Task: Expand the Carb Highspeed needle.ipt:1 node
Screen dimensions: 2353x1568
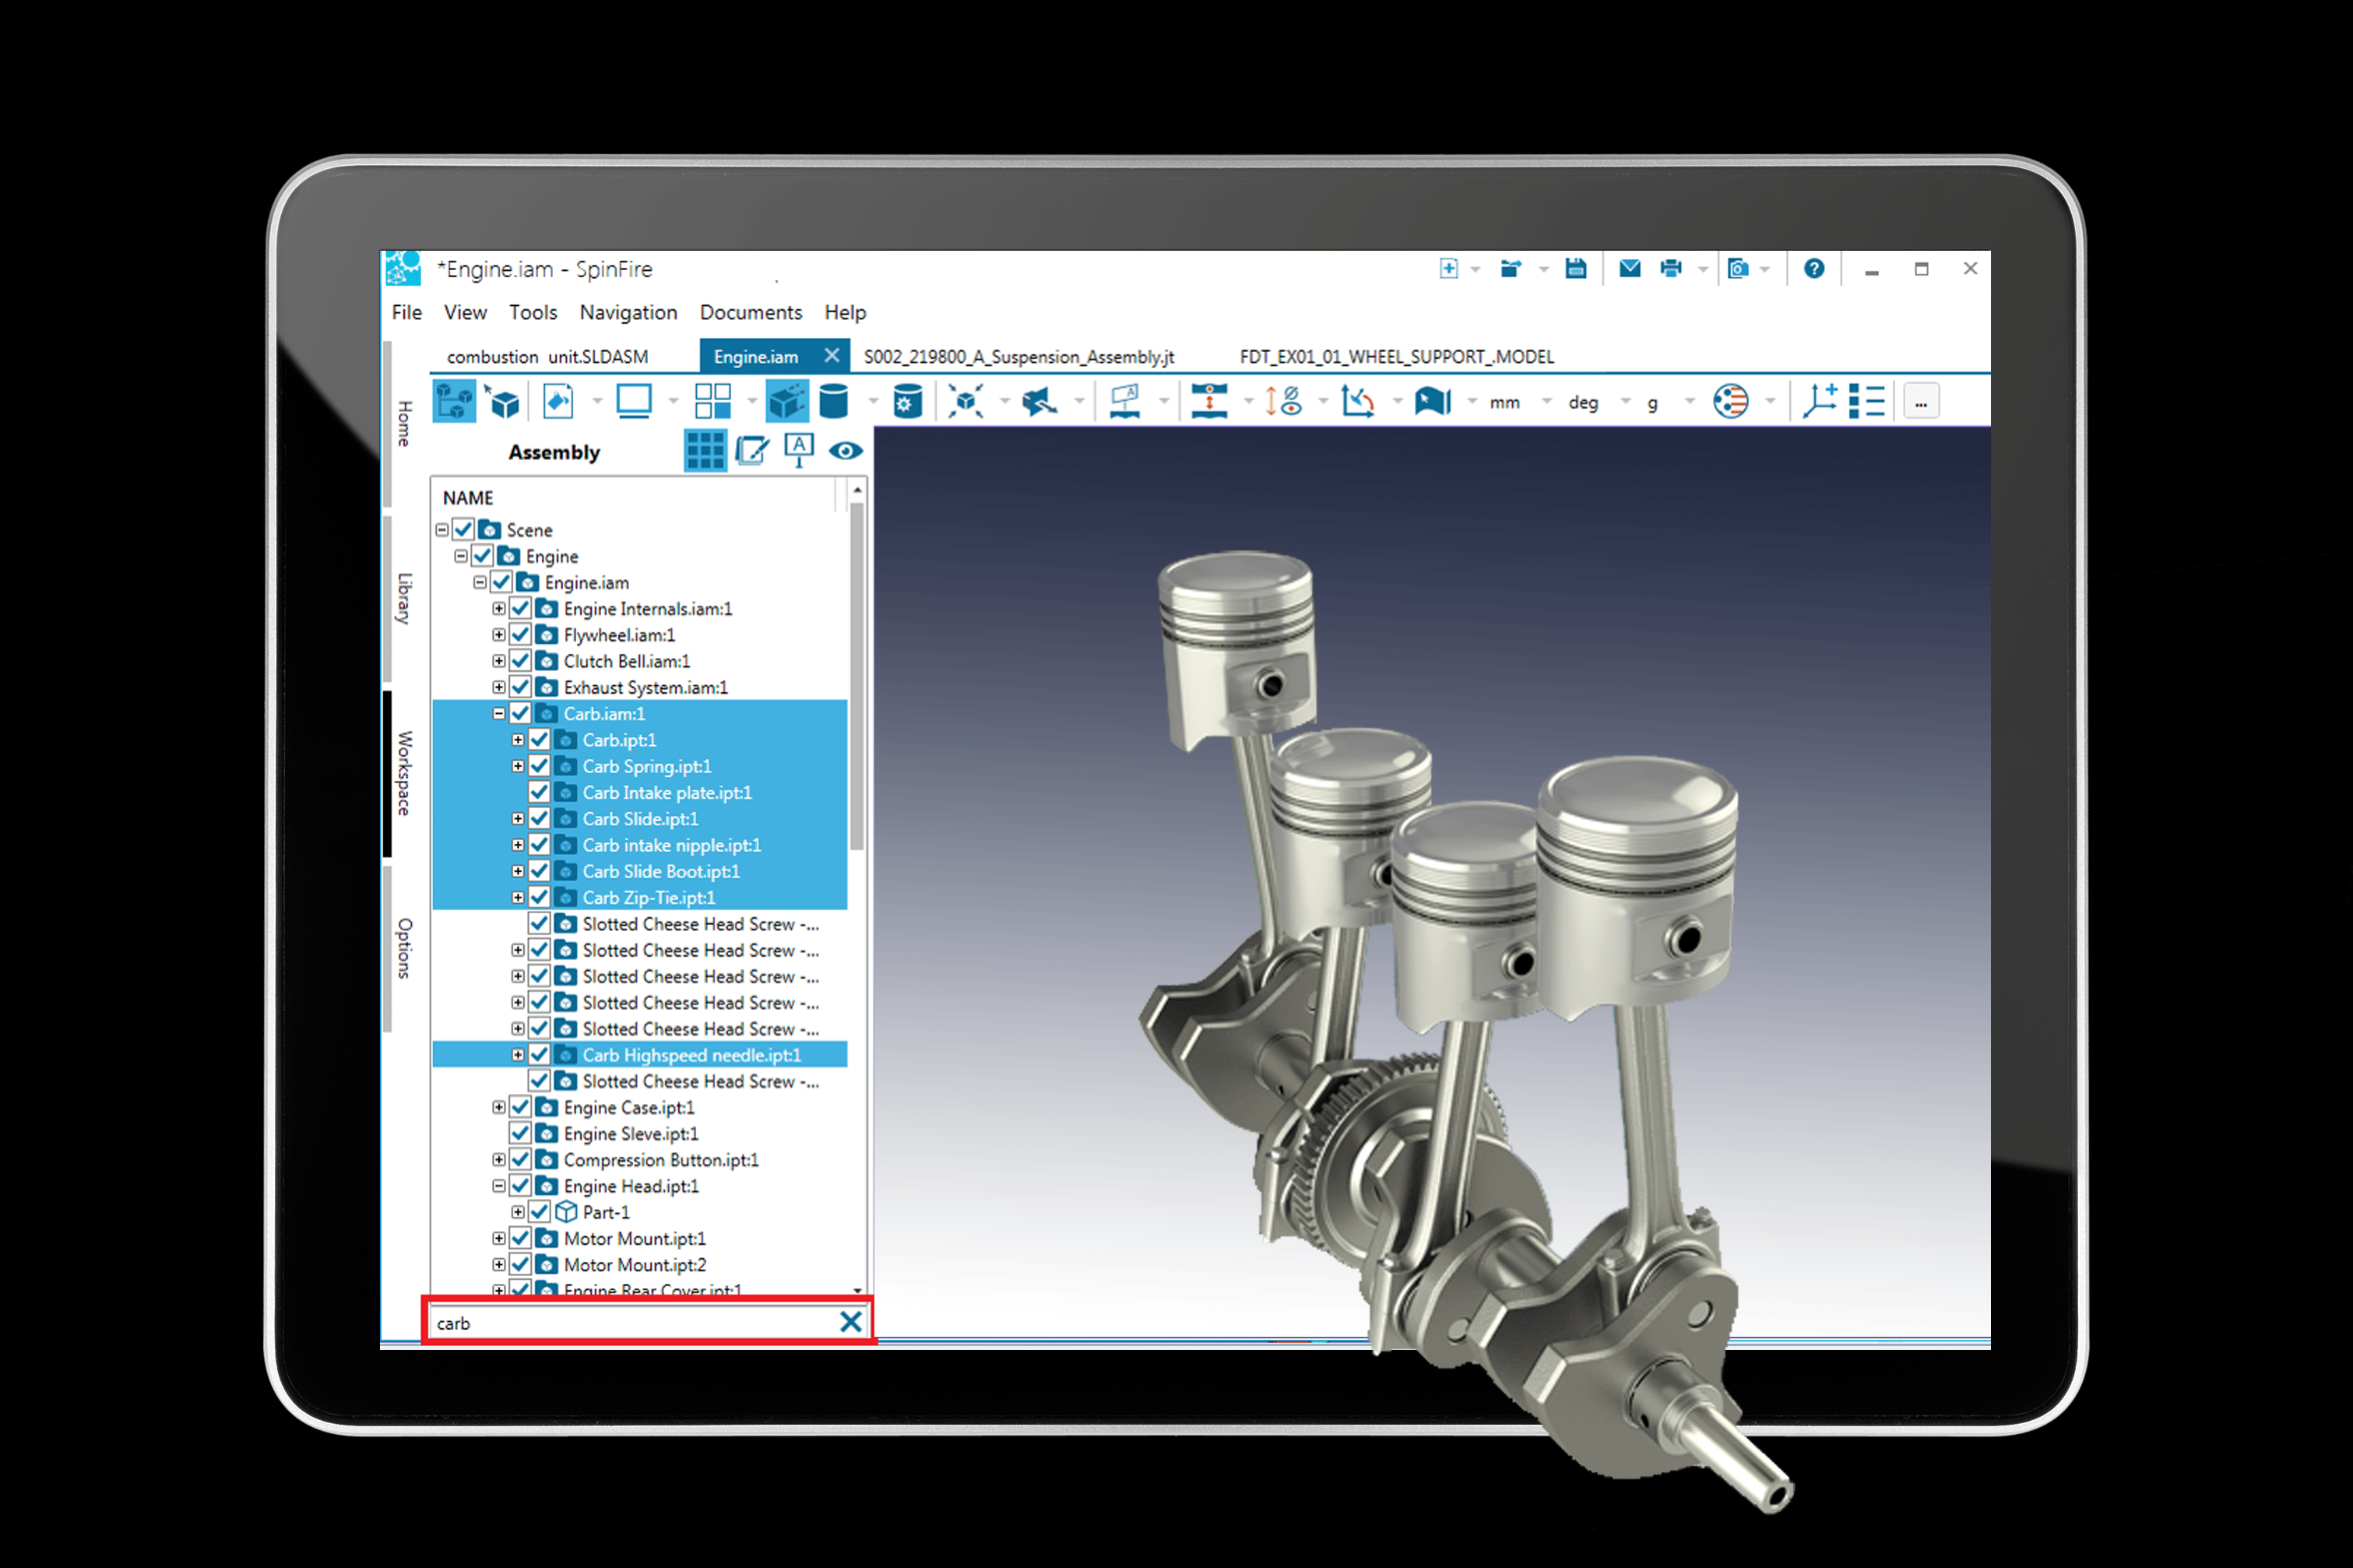Action: pos(517,1054)
